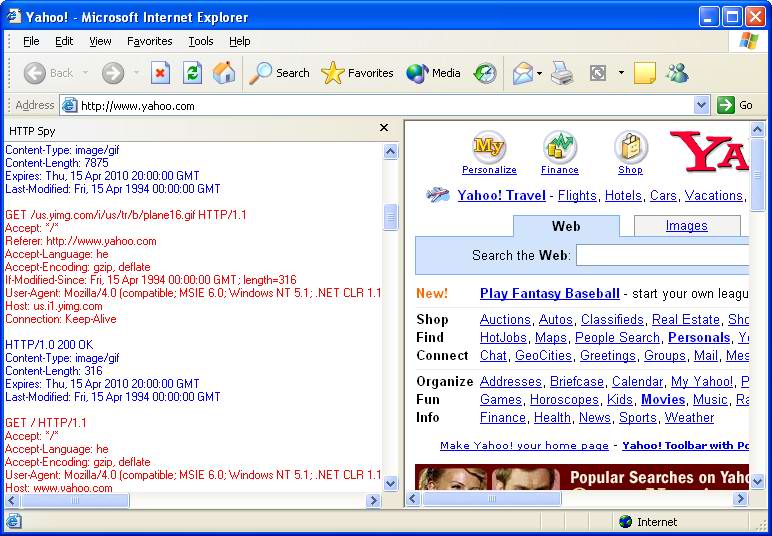Click the Yahoo Shop bag icon

click(x=631, y=147)
